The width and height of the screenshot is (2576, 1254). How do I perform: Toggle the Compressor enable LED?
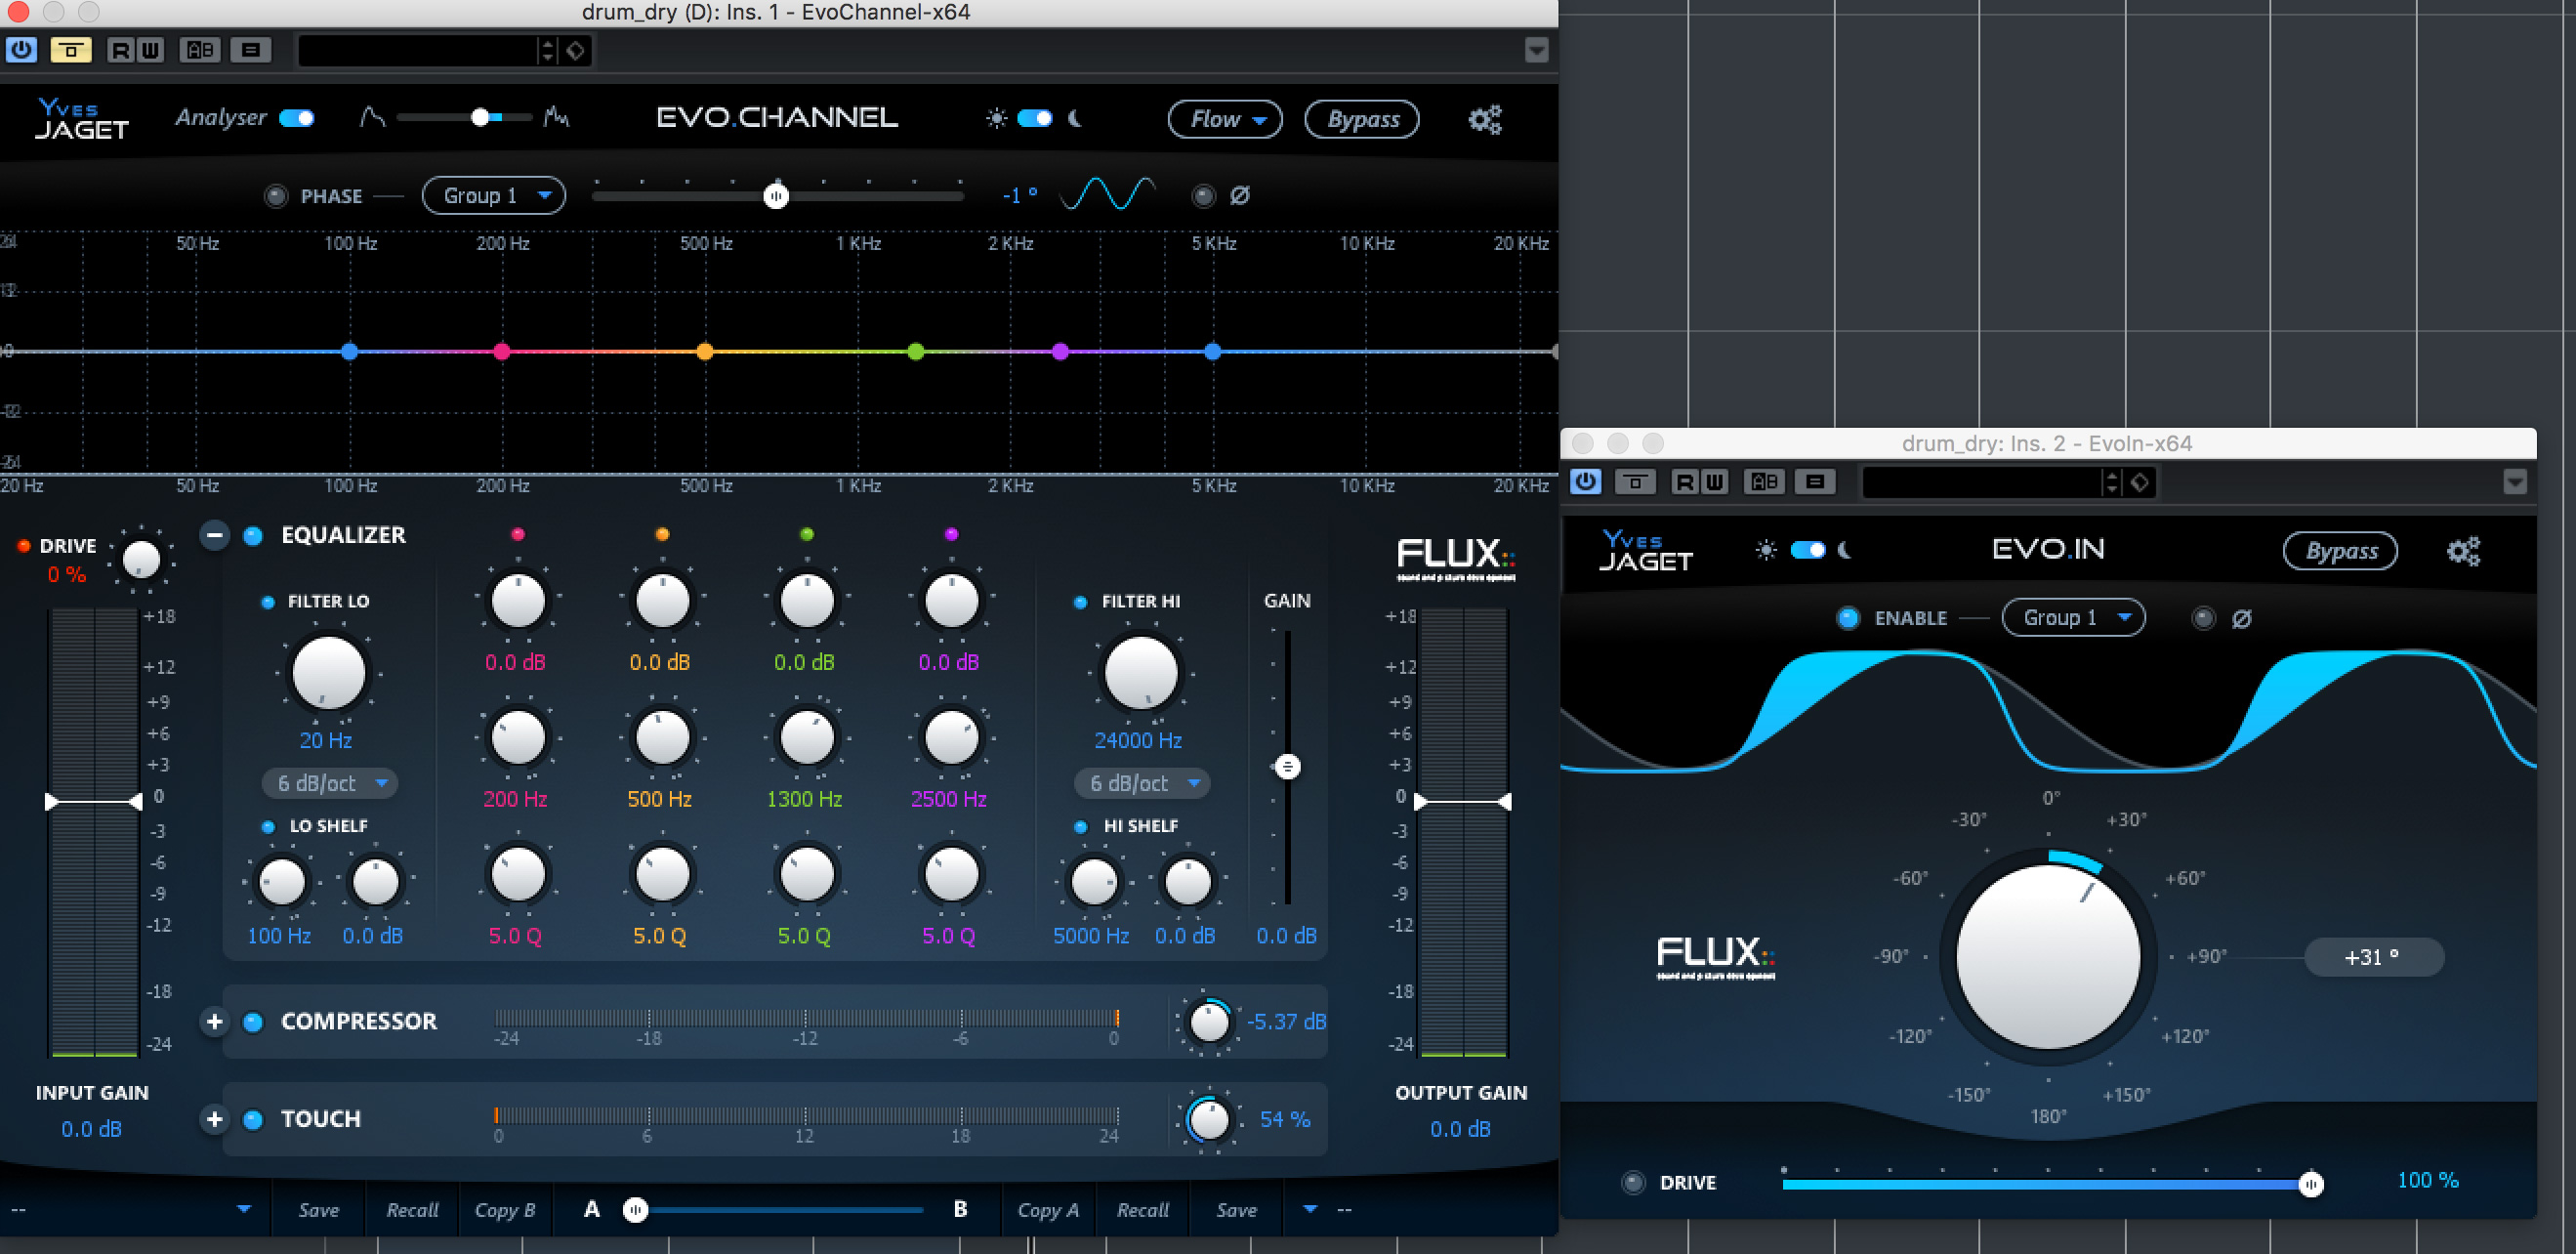pyautogui.click(x=253, y=1021)
